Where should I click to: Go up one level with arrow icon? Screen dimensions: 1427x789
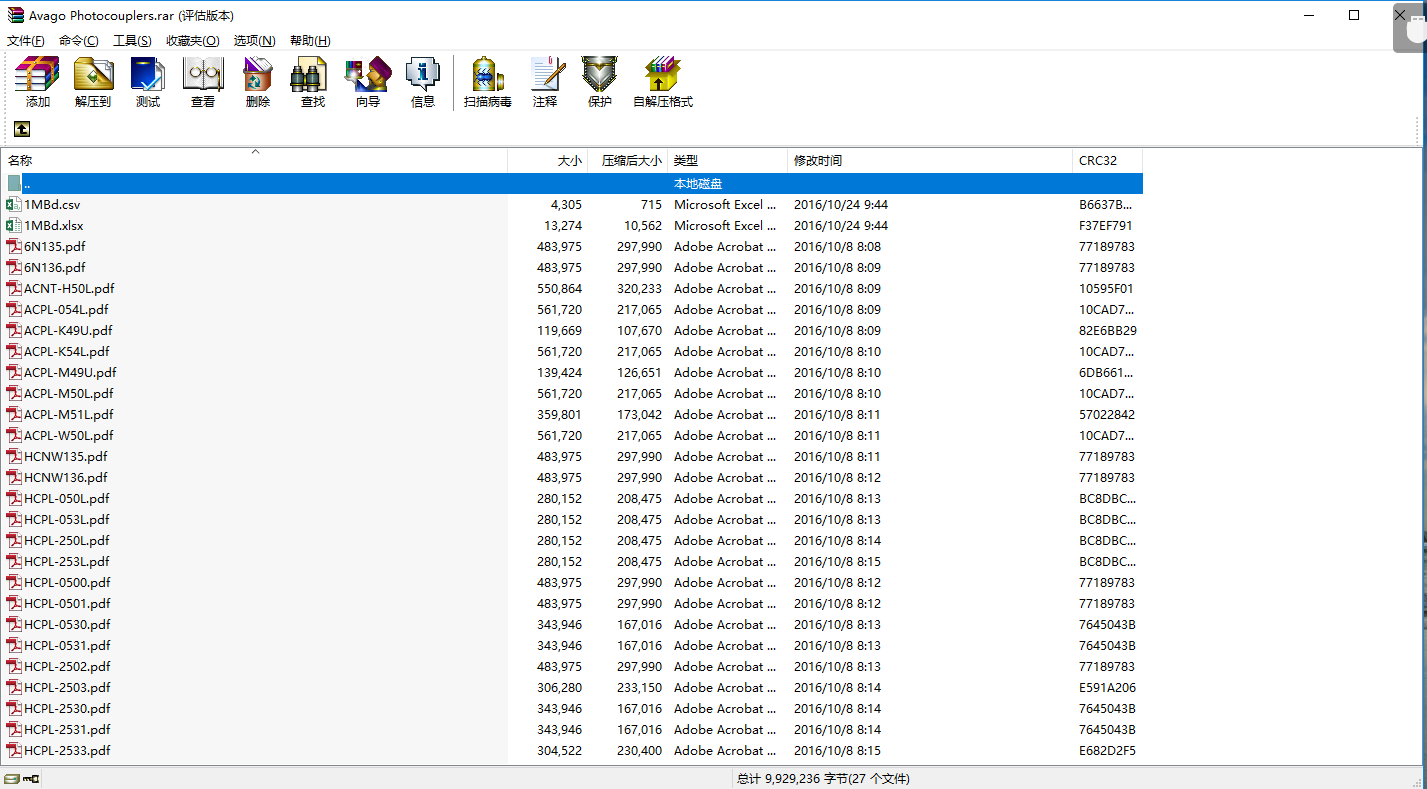[x=21, y=129]
